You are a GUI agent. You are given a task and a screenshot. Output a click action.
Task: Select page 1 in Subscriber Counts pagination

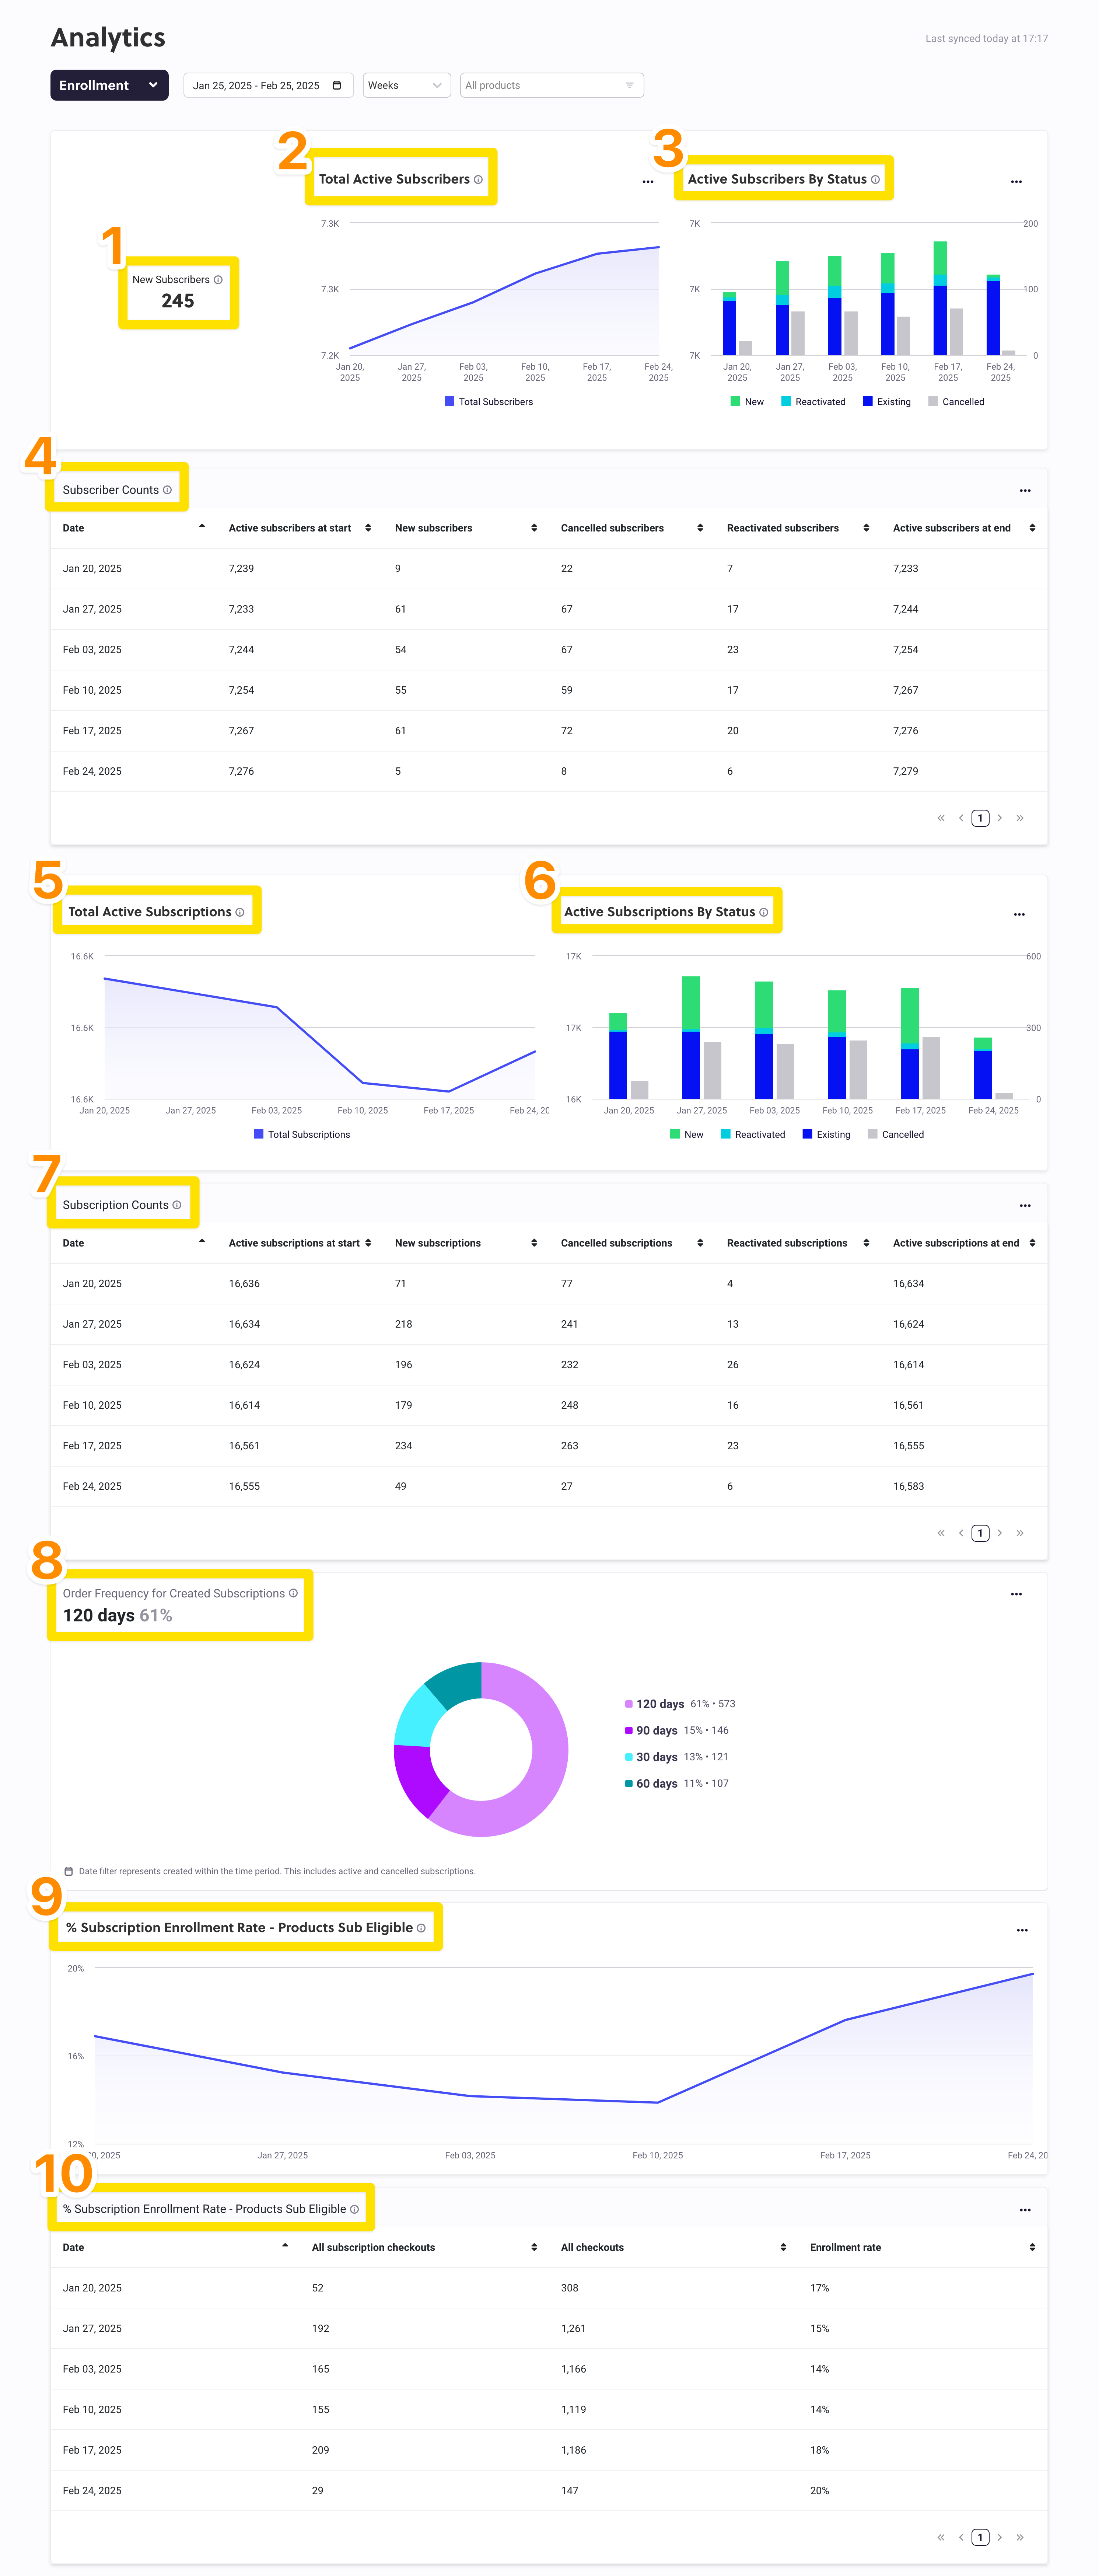coord(980,818)
